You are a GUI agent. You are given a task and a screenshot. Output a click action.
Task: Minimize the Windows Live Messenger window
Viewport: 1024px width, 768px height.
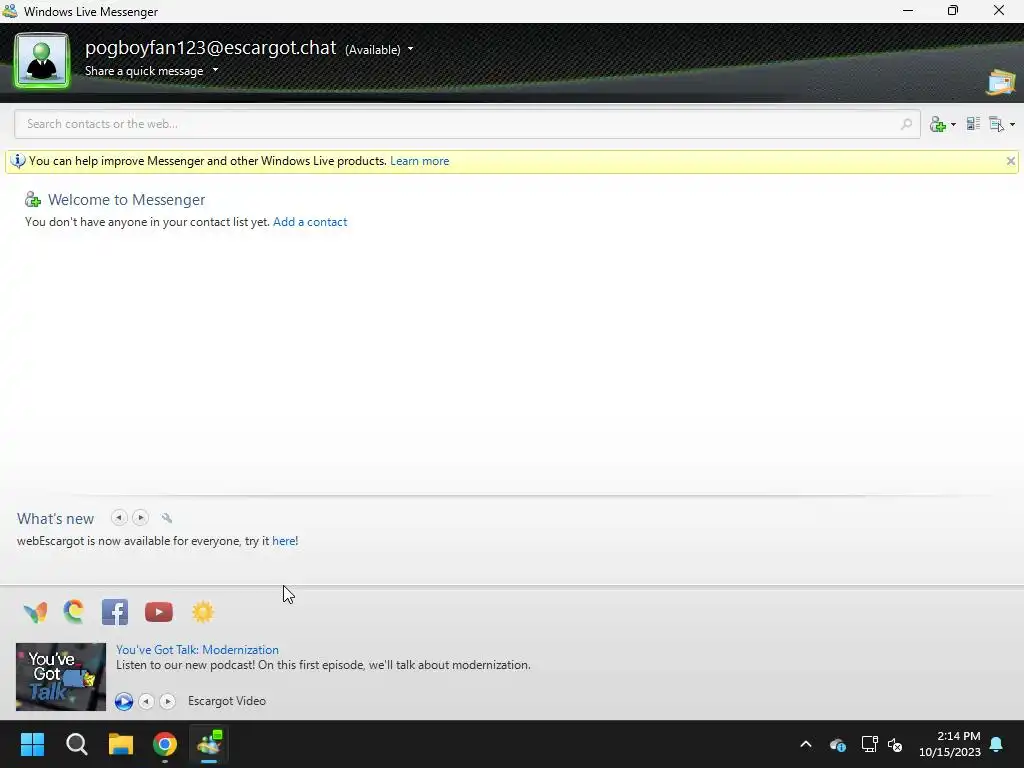[x=908, y=11]
